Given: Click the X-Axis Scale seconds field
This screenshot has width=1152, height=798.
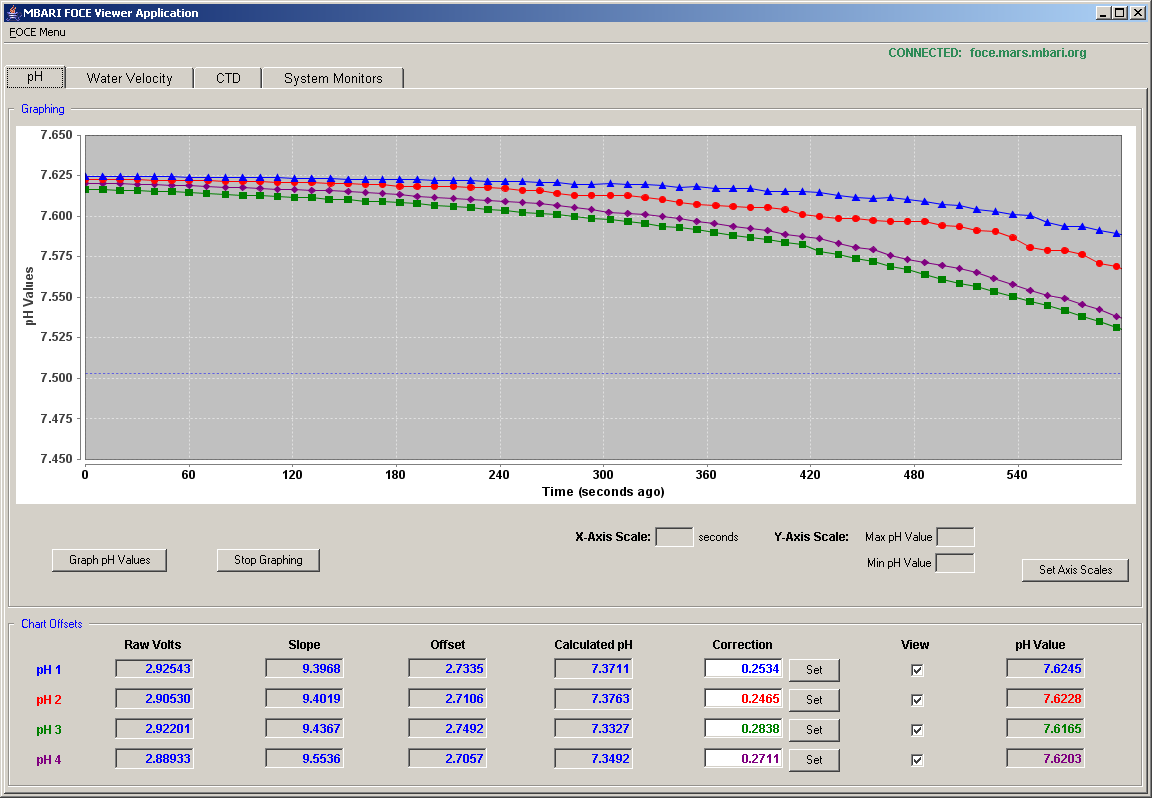Looking at the screenshot, I should pos(674,537).
